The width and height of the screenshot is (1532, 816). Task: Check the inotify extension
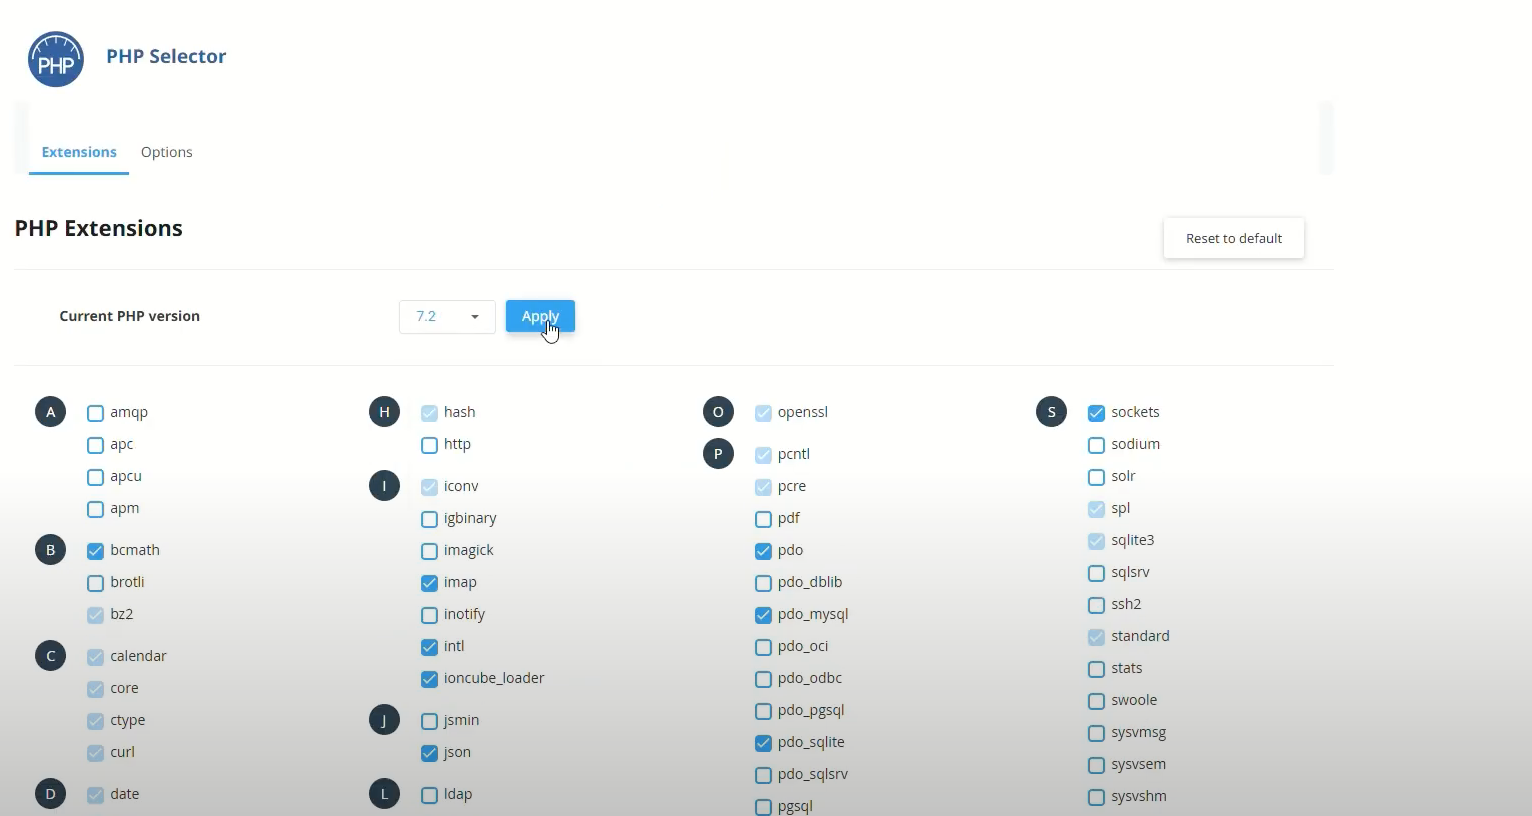429,615
